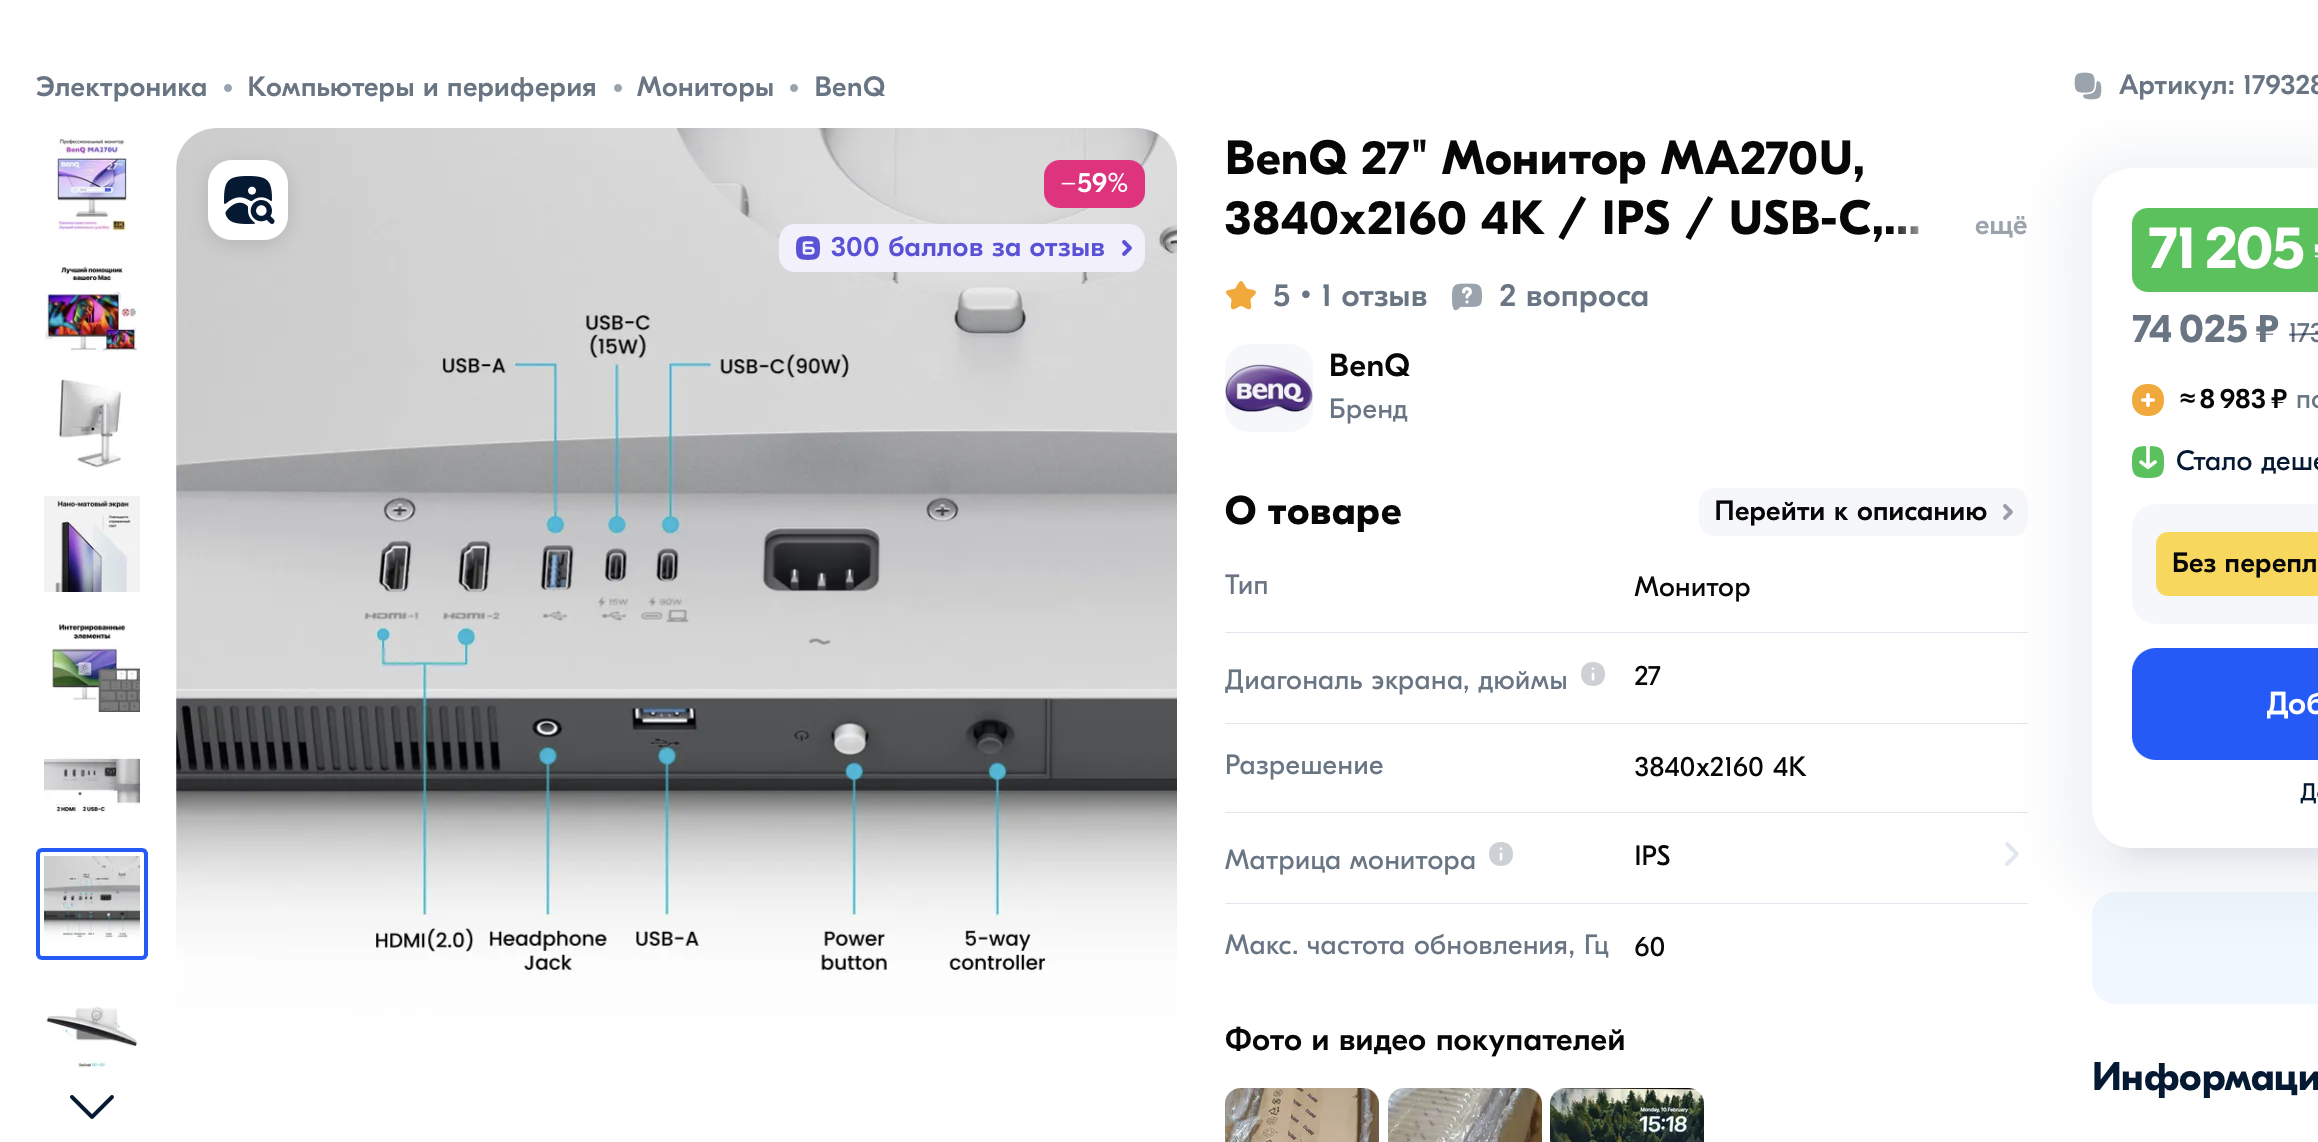Image resolution: width=2318 pixels, height=1142 pixels.
Task: Open the '1 отзыв' reviews link
Action: coord(1374,296)
